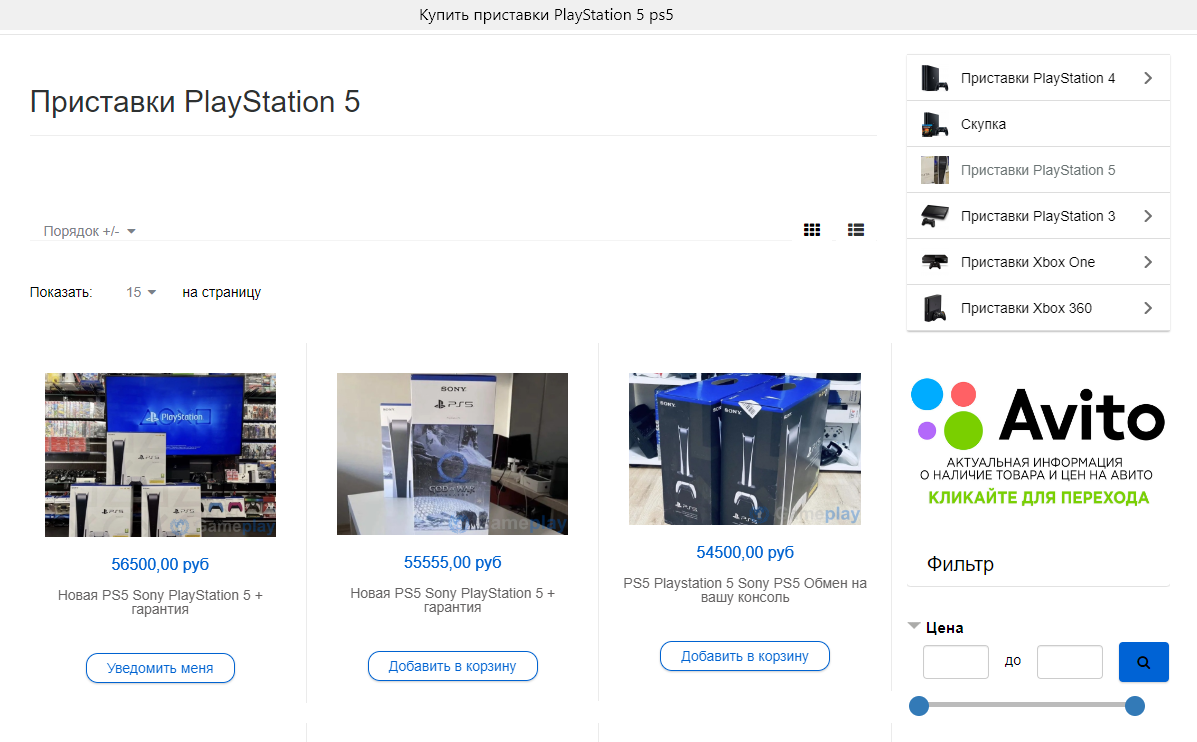Switch to grid view layout icon
Screen dimensions: 1197x742
point(811,230)
